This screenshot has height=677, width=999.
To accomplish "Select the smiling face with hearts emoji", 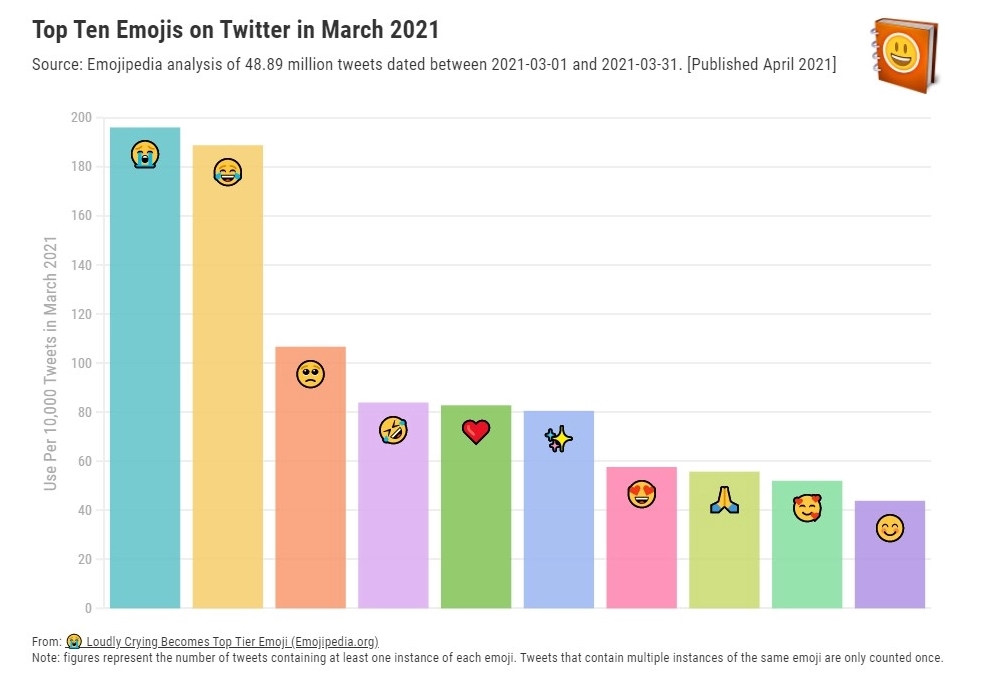I will point(807,508).
